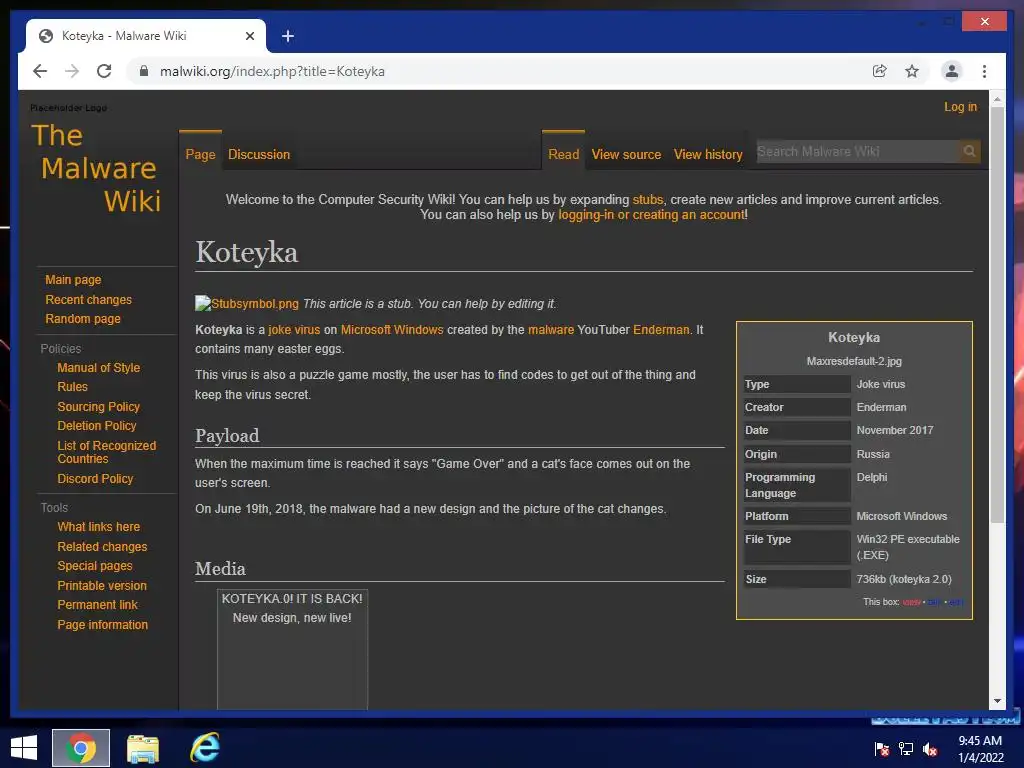Screen dimensions: 1024x768
Task: View site info via padlock icon
Action: point(144,71)
